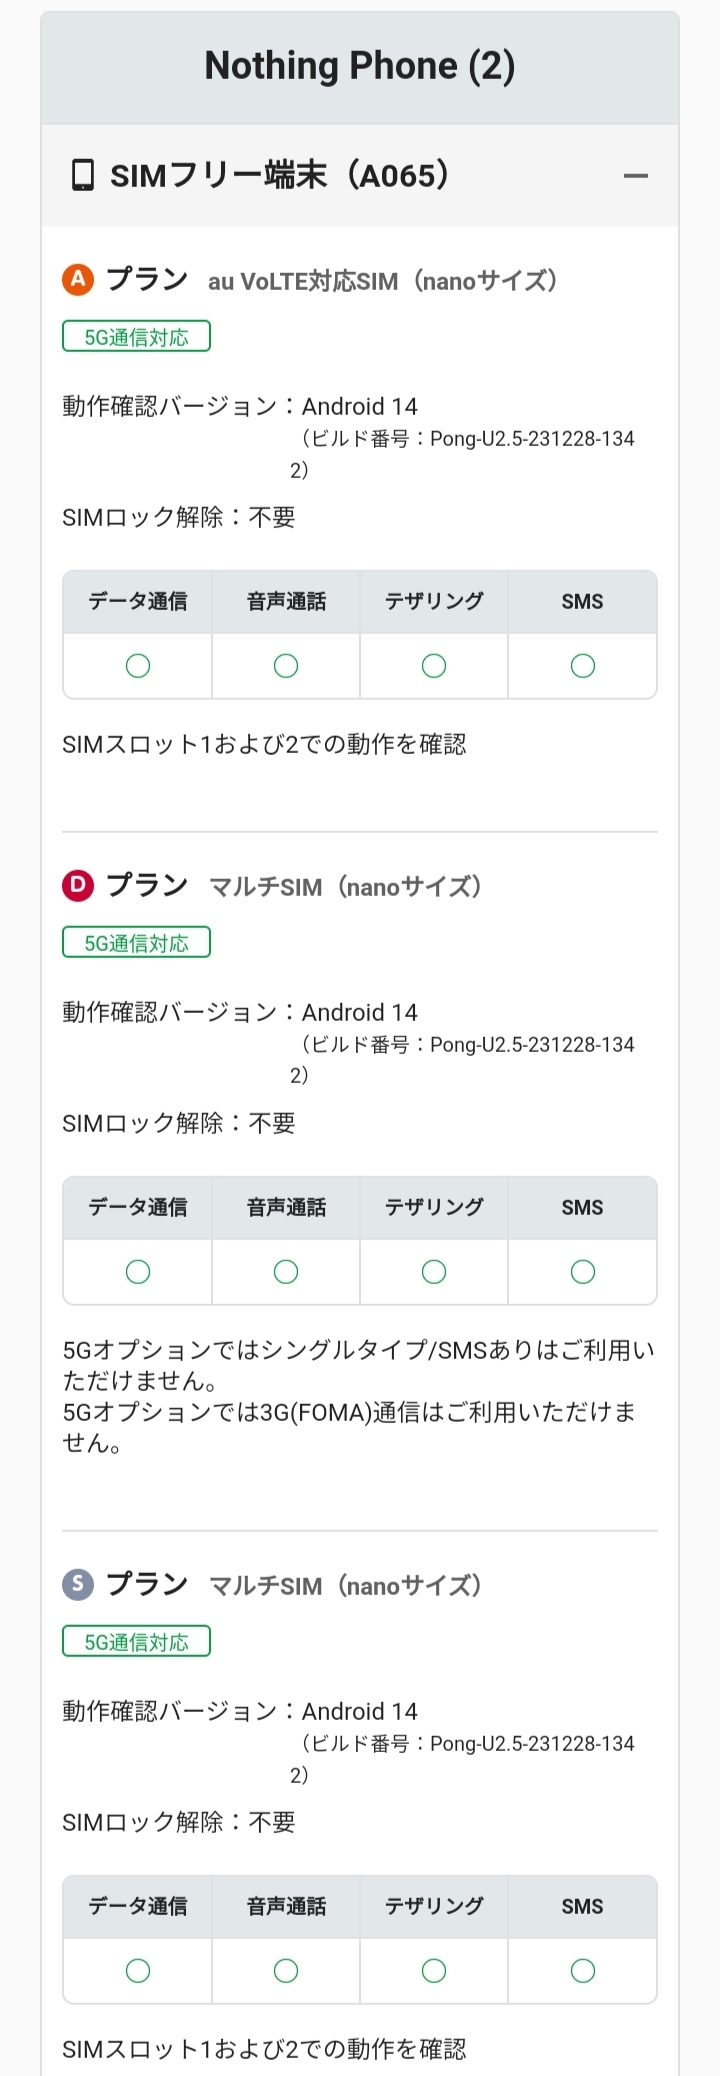The image size is (720, 2076).
Task: Click the red D plan icon
Action: (x=78, y=885)
